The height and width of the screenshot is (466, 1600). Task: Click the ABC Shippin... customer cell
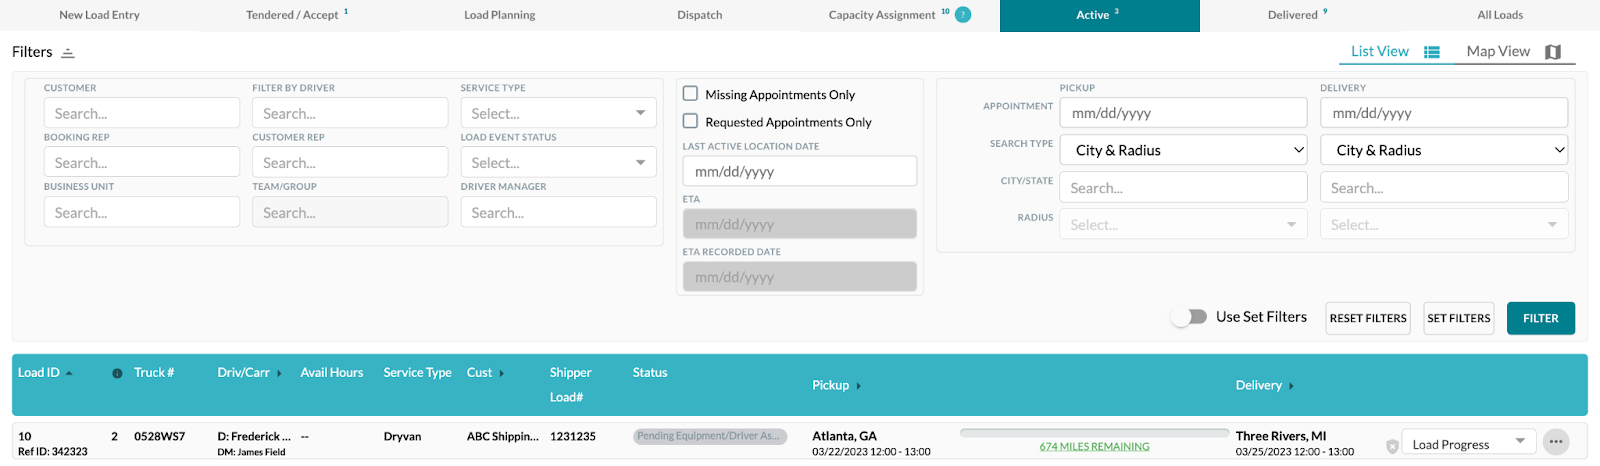click(x=503, y=436)
